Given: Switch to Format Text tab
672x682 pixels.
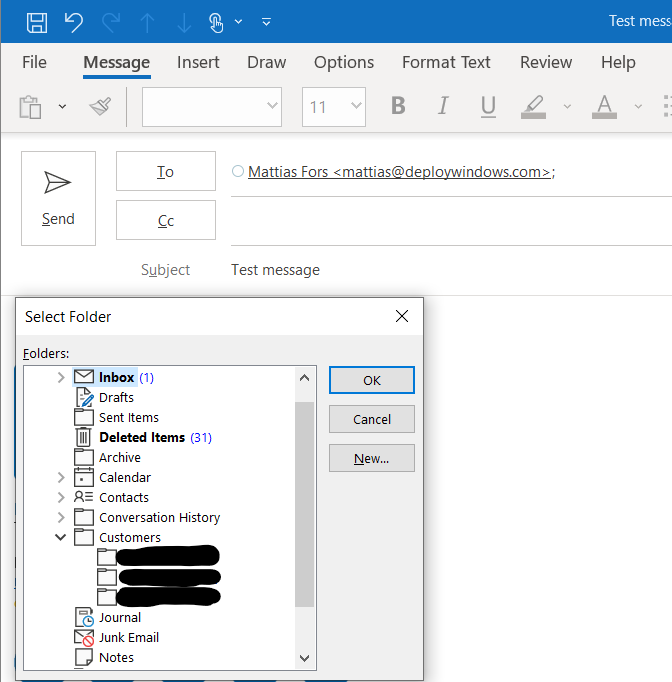Looking at the screenshot, I should pyautogui.click(x=446, y=62).
